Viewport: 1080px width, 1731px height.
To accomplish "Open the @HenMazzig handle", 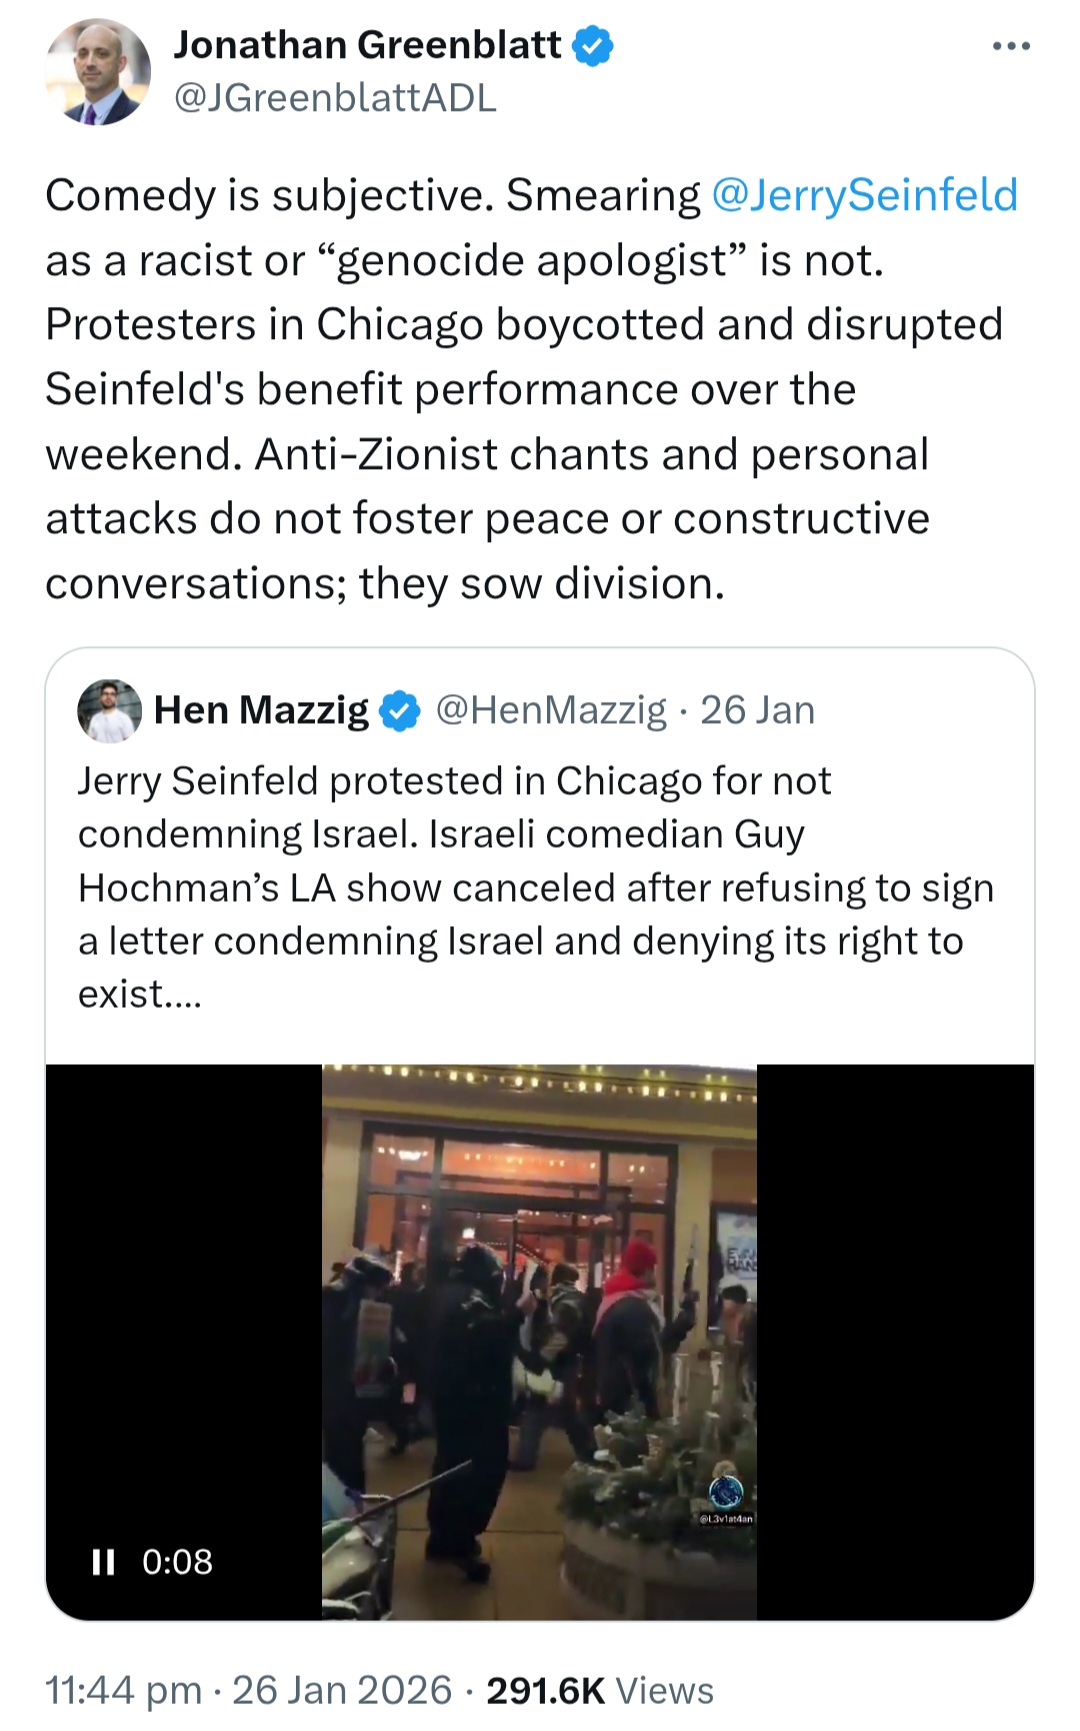I will pos(551,710).
